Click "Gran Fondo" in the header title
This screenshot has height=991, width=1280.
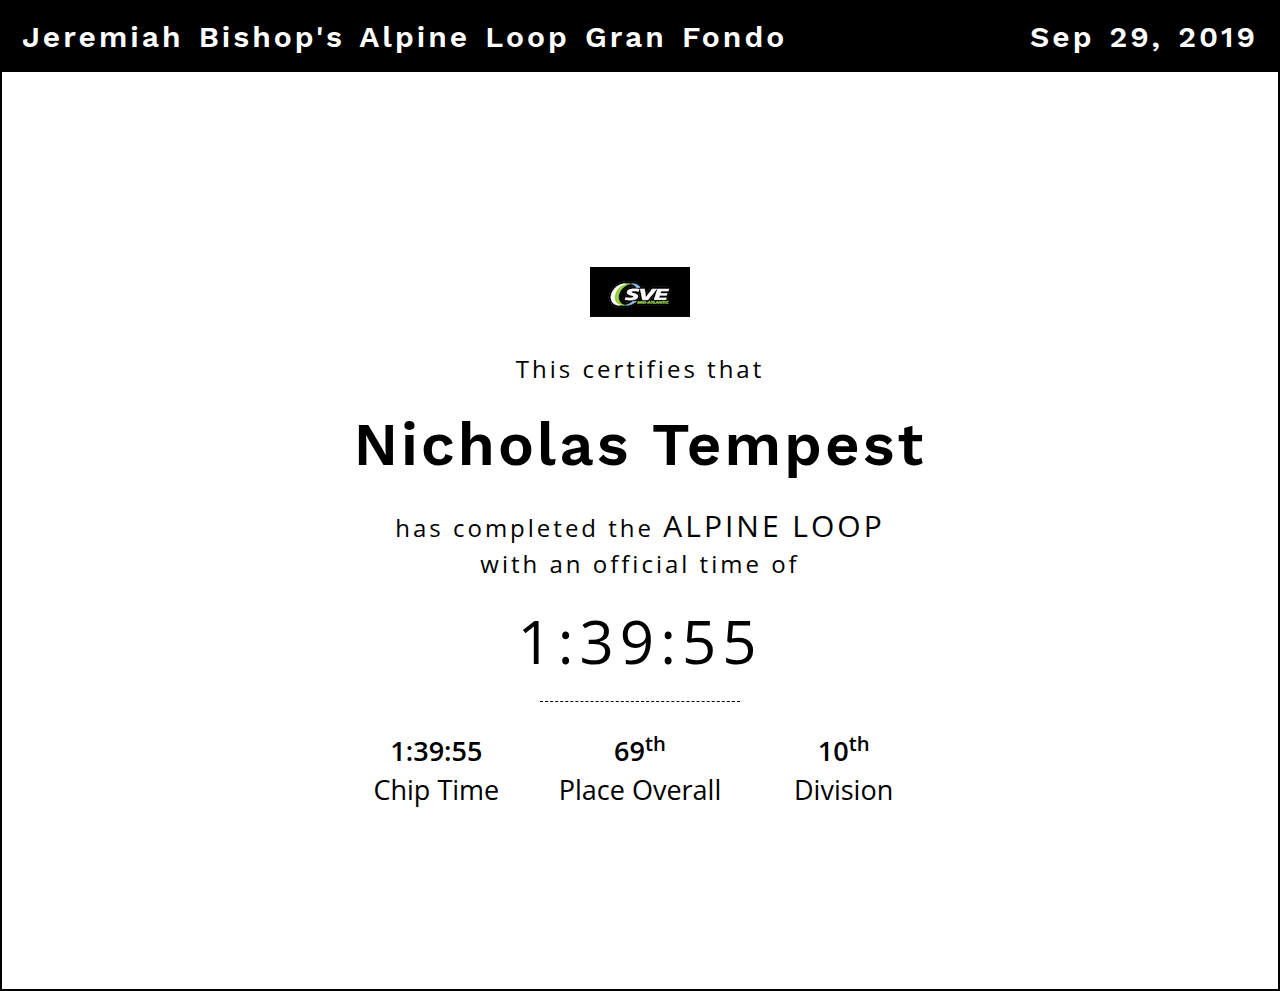pyautogui.click(x=685, y=38)
